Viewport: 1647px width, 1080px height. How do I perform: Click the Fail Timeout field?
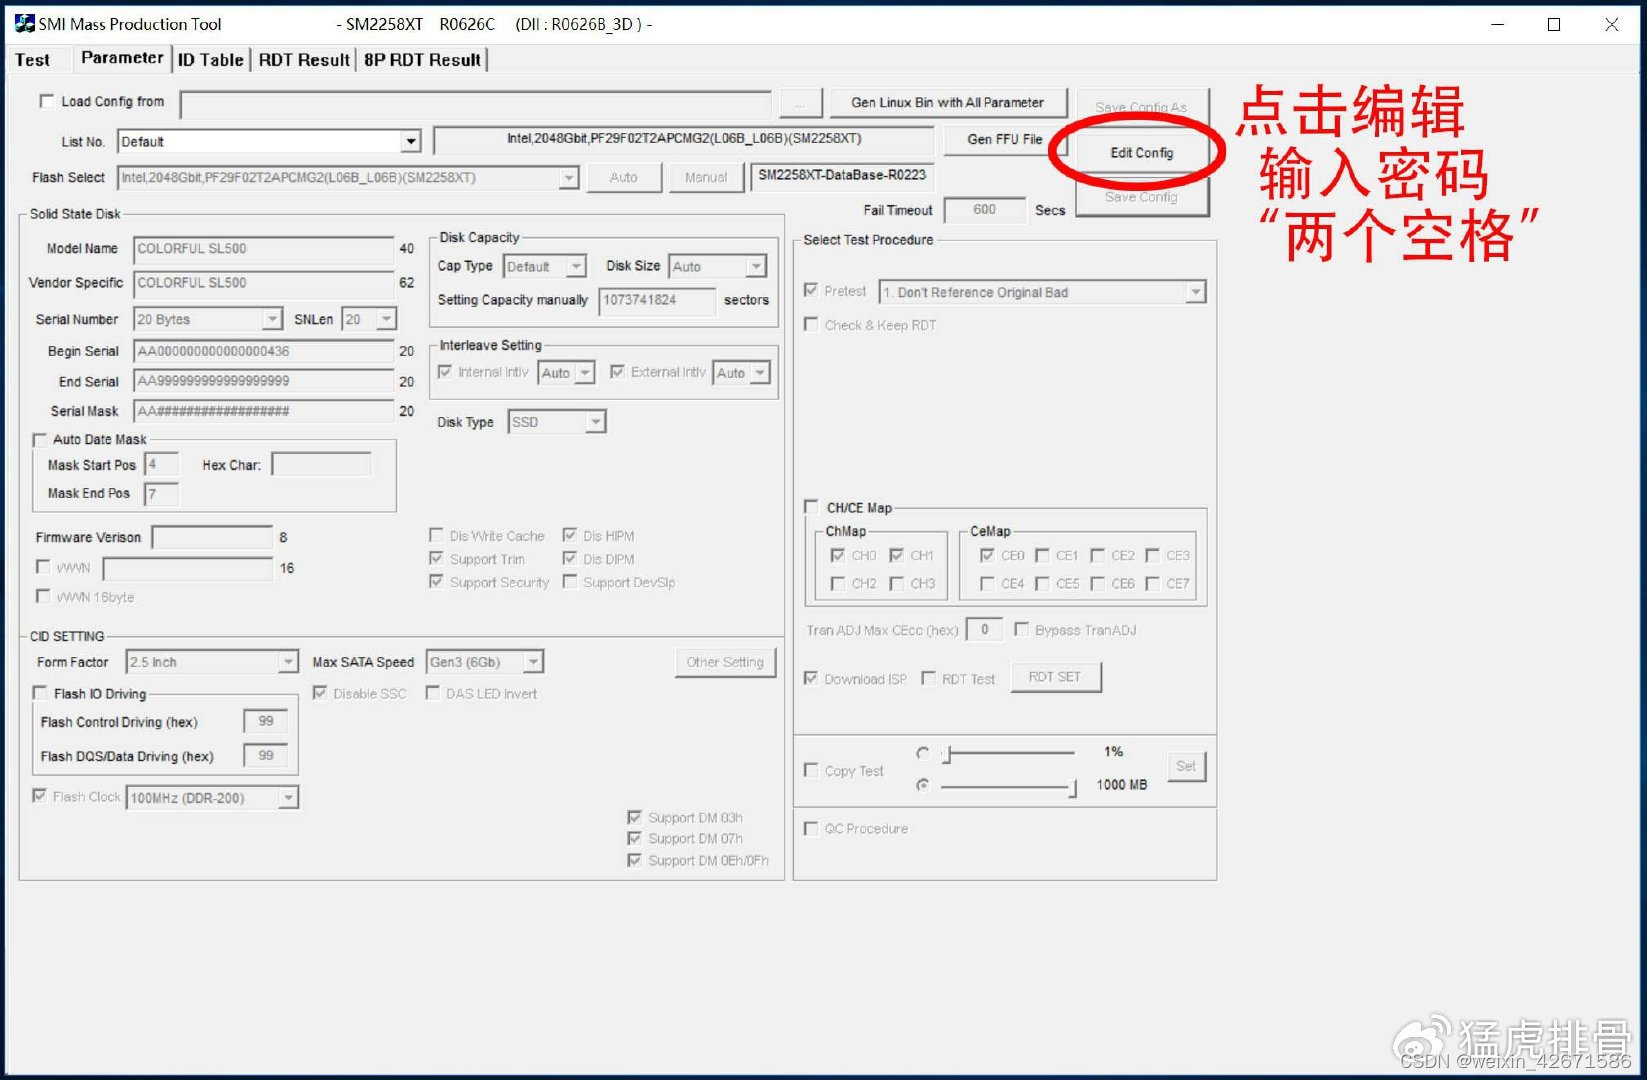984,210
